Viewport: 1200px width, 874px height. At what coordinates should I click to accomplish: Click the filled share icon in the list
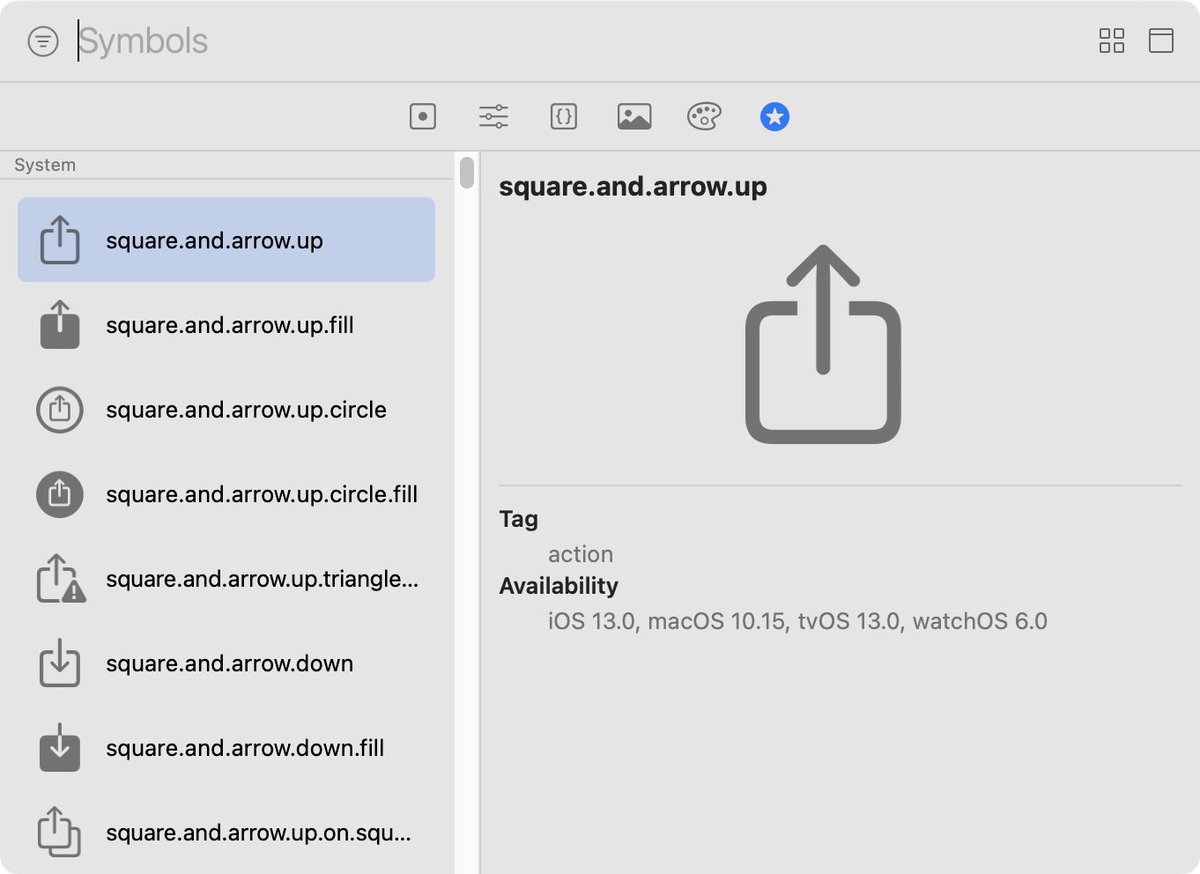pyautogui.click(x=59, y=325)
